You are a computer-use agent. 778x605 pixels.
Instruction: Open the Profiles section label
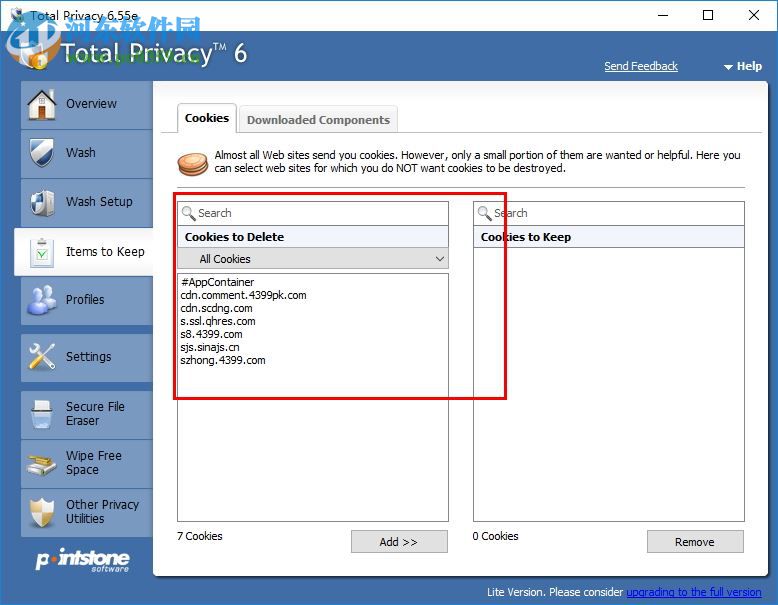coord(85,300)
